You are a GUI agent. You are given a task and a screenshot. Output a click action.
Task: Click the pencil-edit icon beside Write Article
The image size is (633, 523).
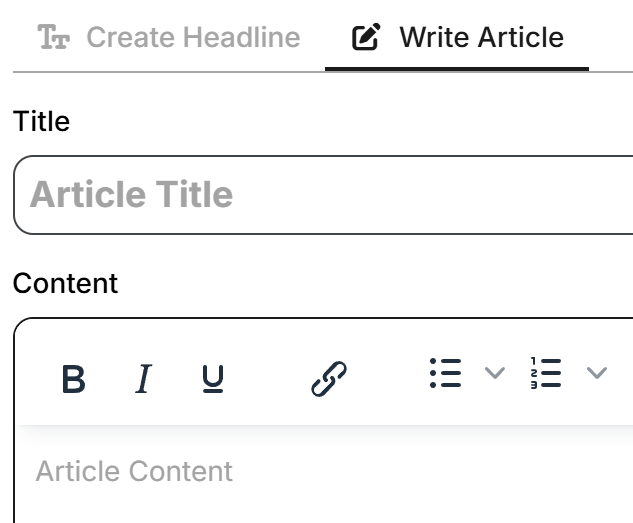(x=367, y=38)
